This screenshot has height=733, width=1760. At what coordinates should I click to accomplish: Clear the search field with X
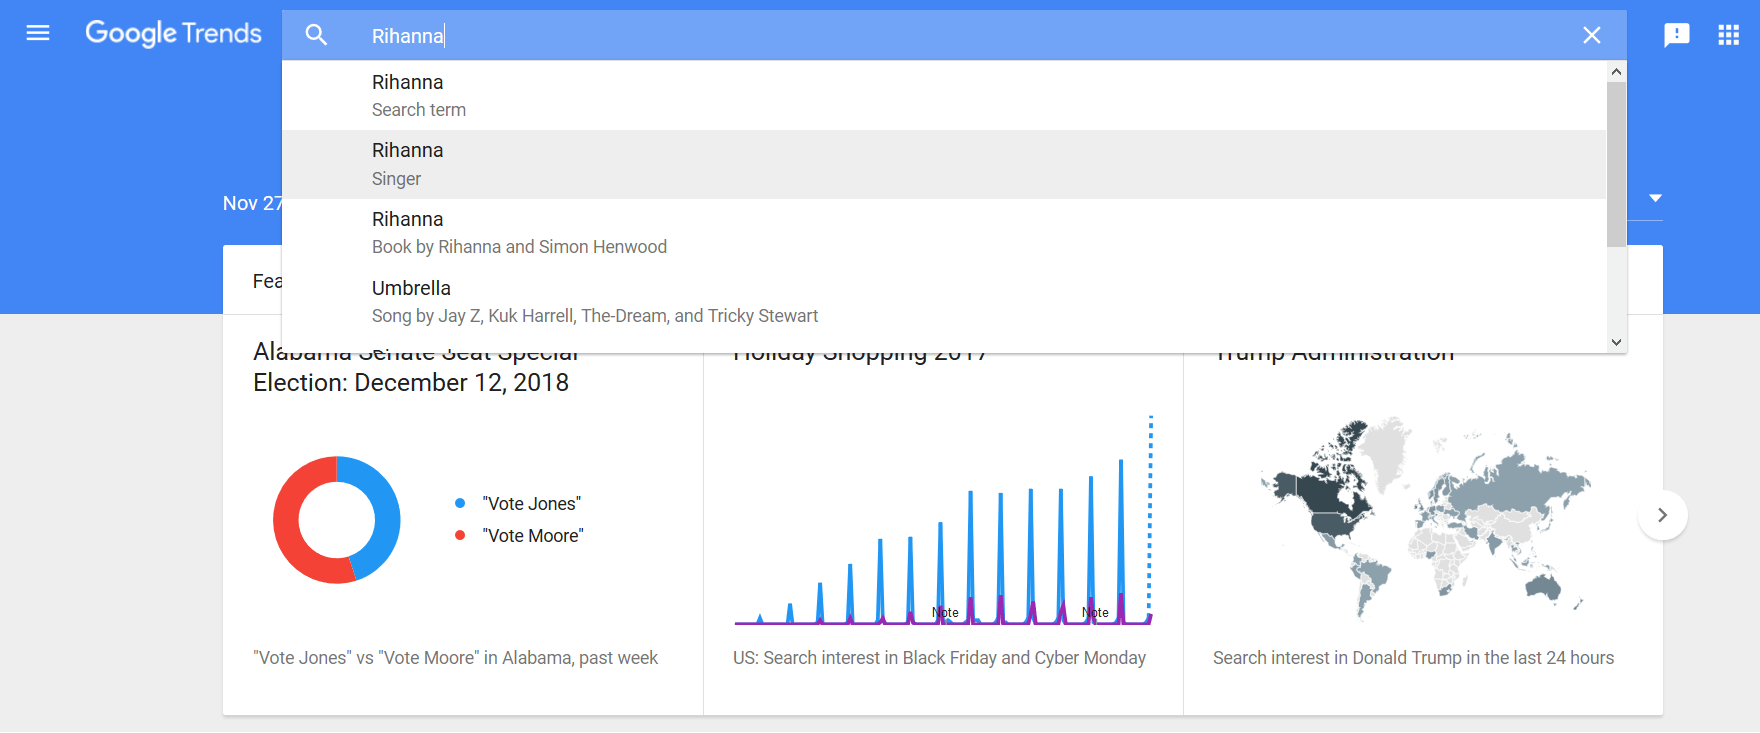(x=1592, y=35)
